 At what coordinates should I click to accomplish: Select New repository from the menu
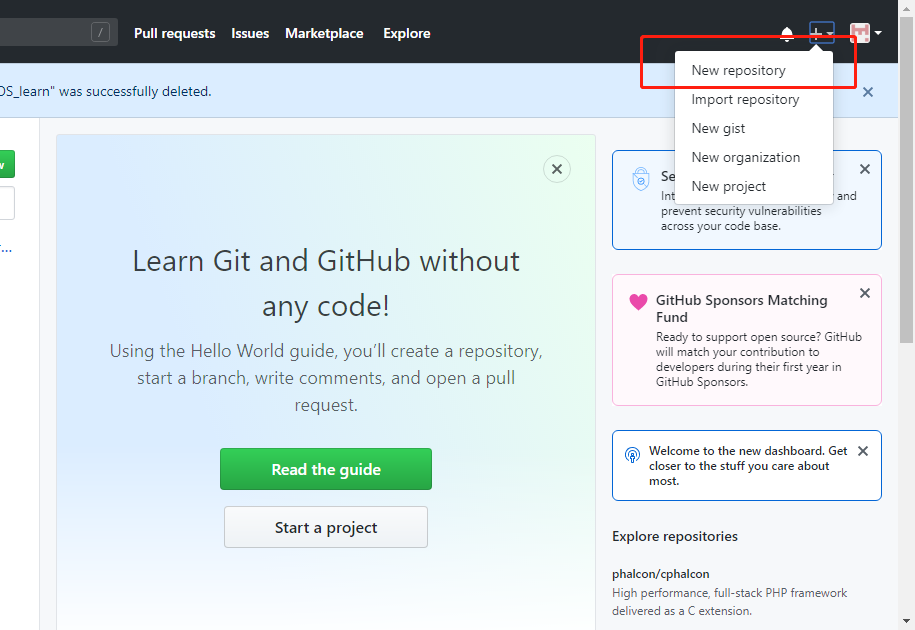[737, 70]
